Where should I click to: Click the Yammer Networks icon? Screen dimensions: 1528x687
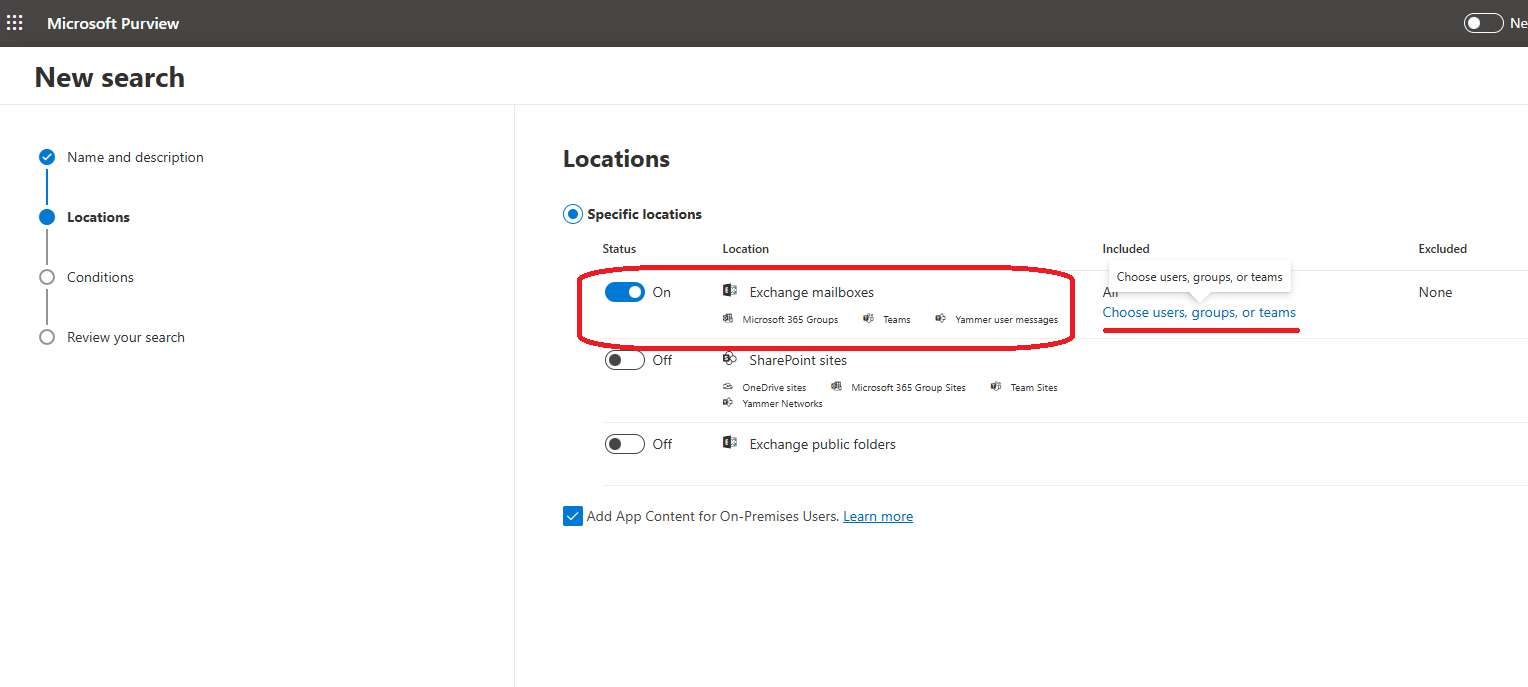click(x=728, y=403)
